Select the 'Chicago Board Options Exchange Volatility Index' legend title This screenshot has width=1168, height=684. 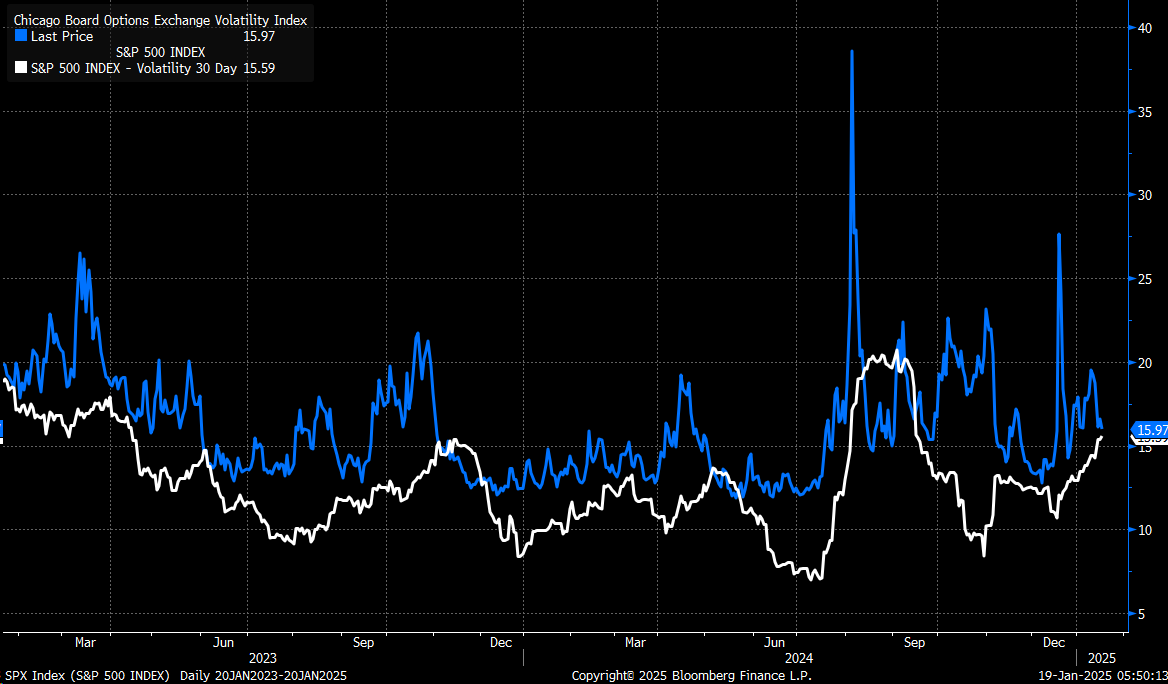tap(160, 20)
